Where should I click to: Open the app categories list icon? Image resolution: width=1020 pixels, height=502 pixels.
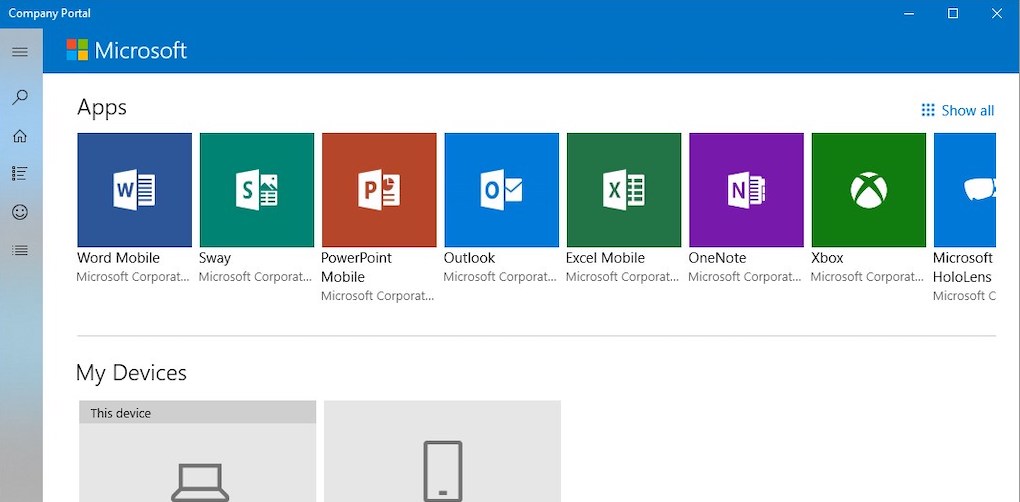click(x=20, y=174)
